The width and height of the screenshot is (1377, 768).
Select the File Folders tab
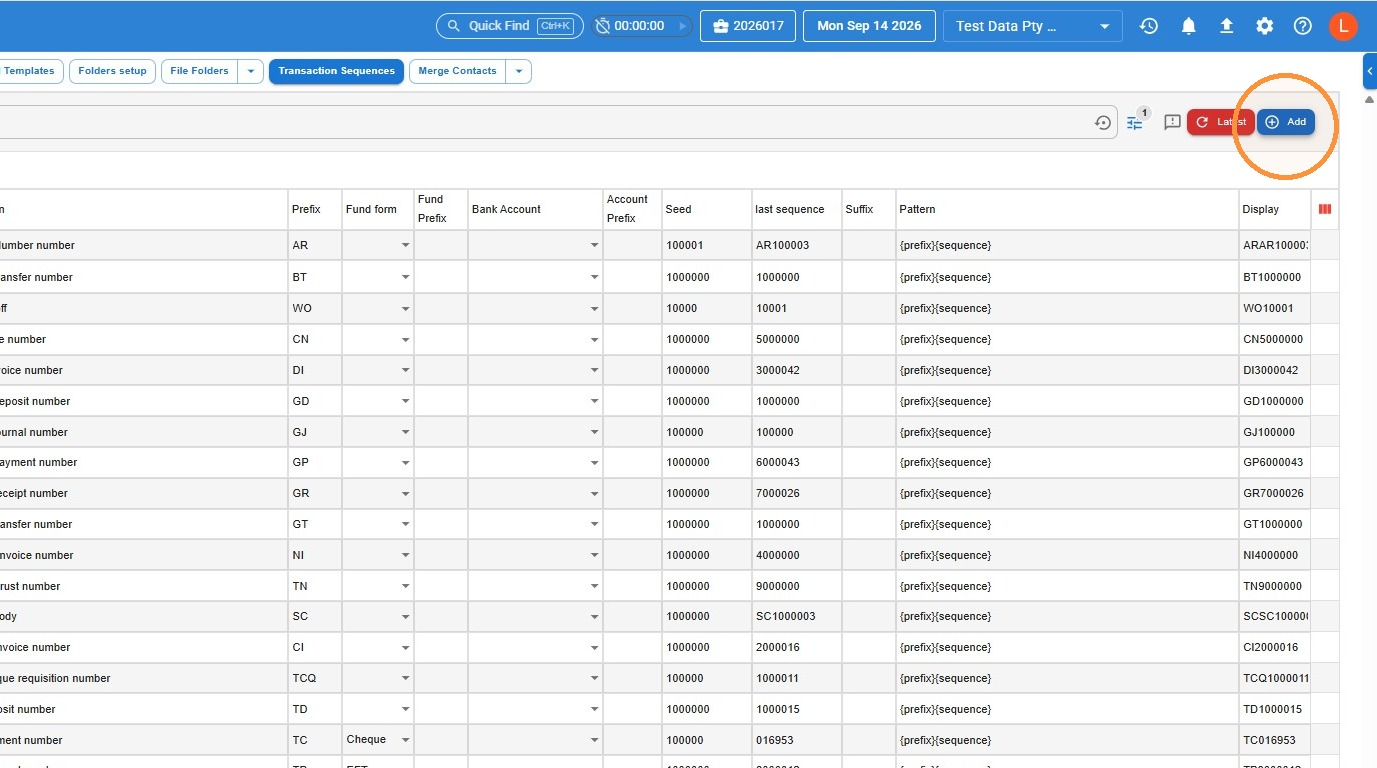(200, 71)
